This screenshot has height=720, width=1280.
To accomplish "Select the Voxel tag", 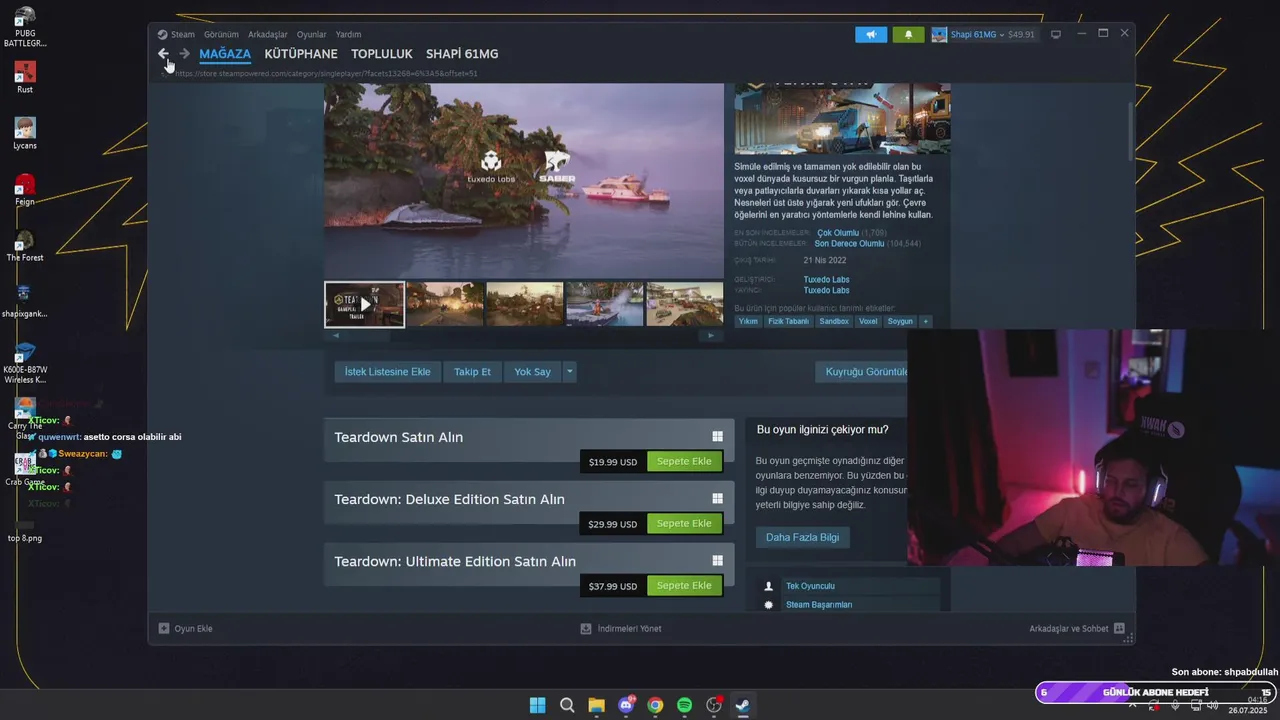I will point(868,321).
